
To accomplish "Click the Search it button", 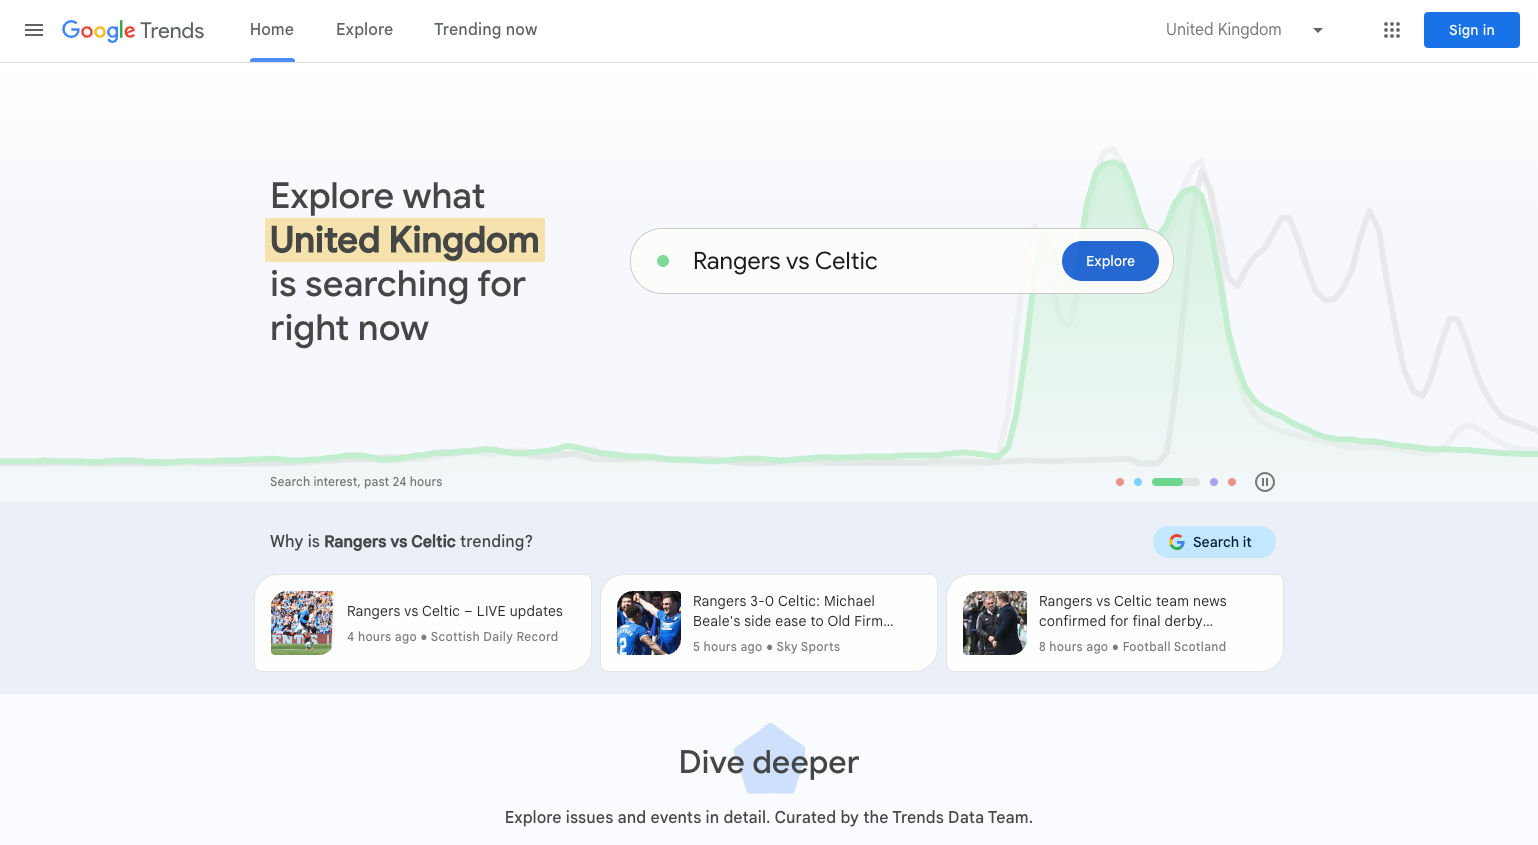I will 1214,542.
